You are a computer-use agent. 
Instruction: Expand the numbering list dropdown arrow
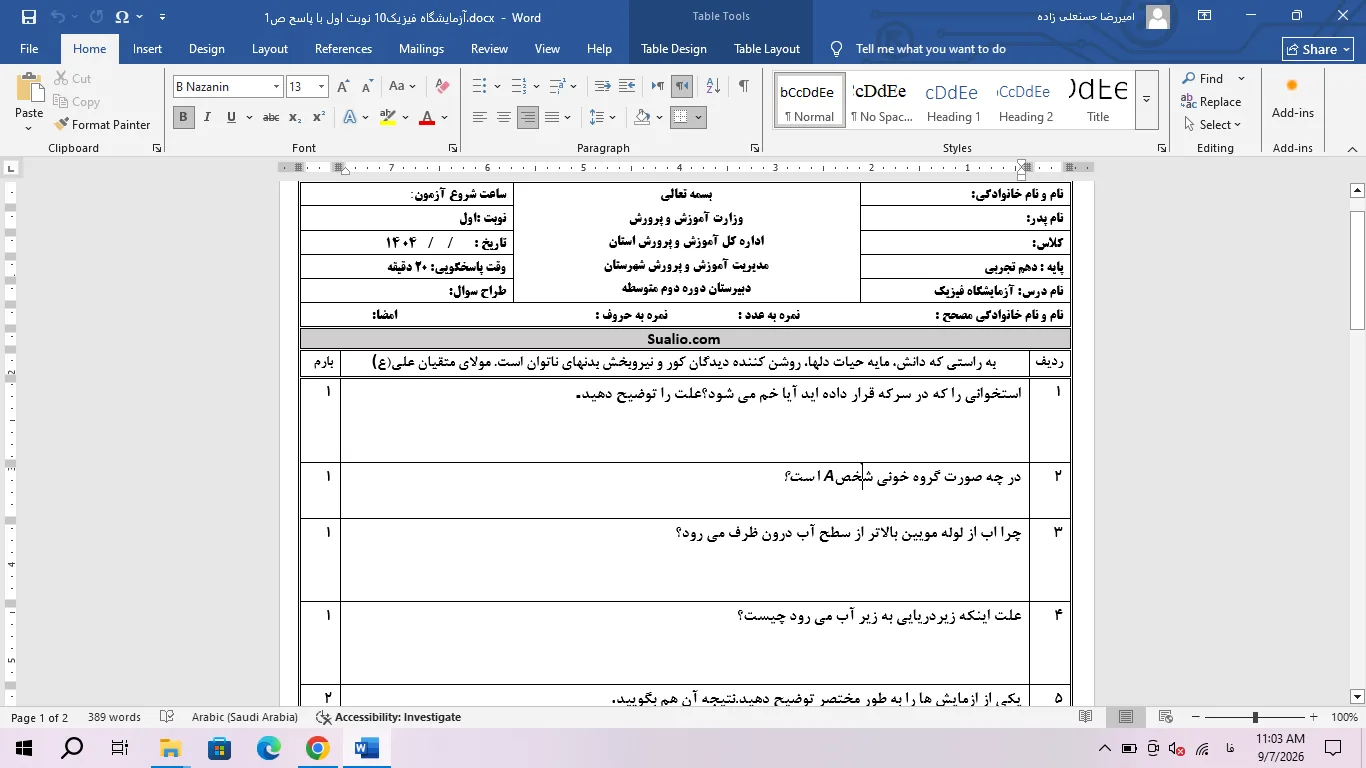(536, 87)
